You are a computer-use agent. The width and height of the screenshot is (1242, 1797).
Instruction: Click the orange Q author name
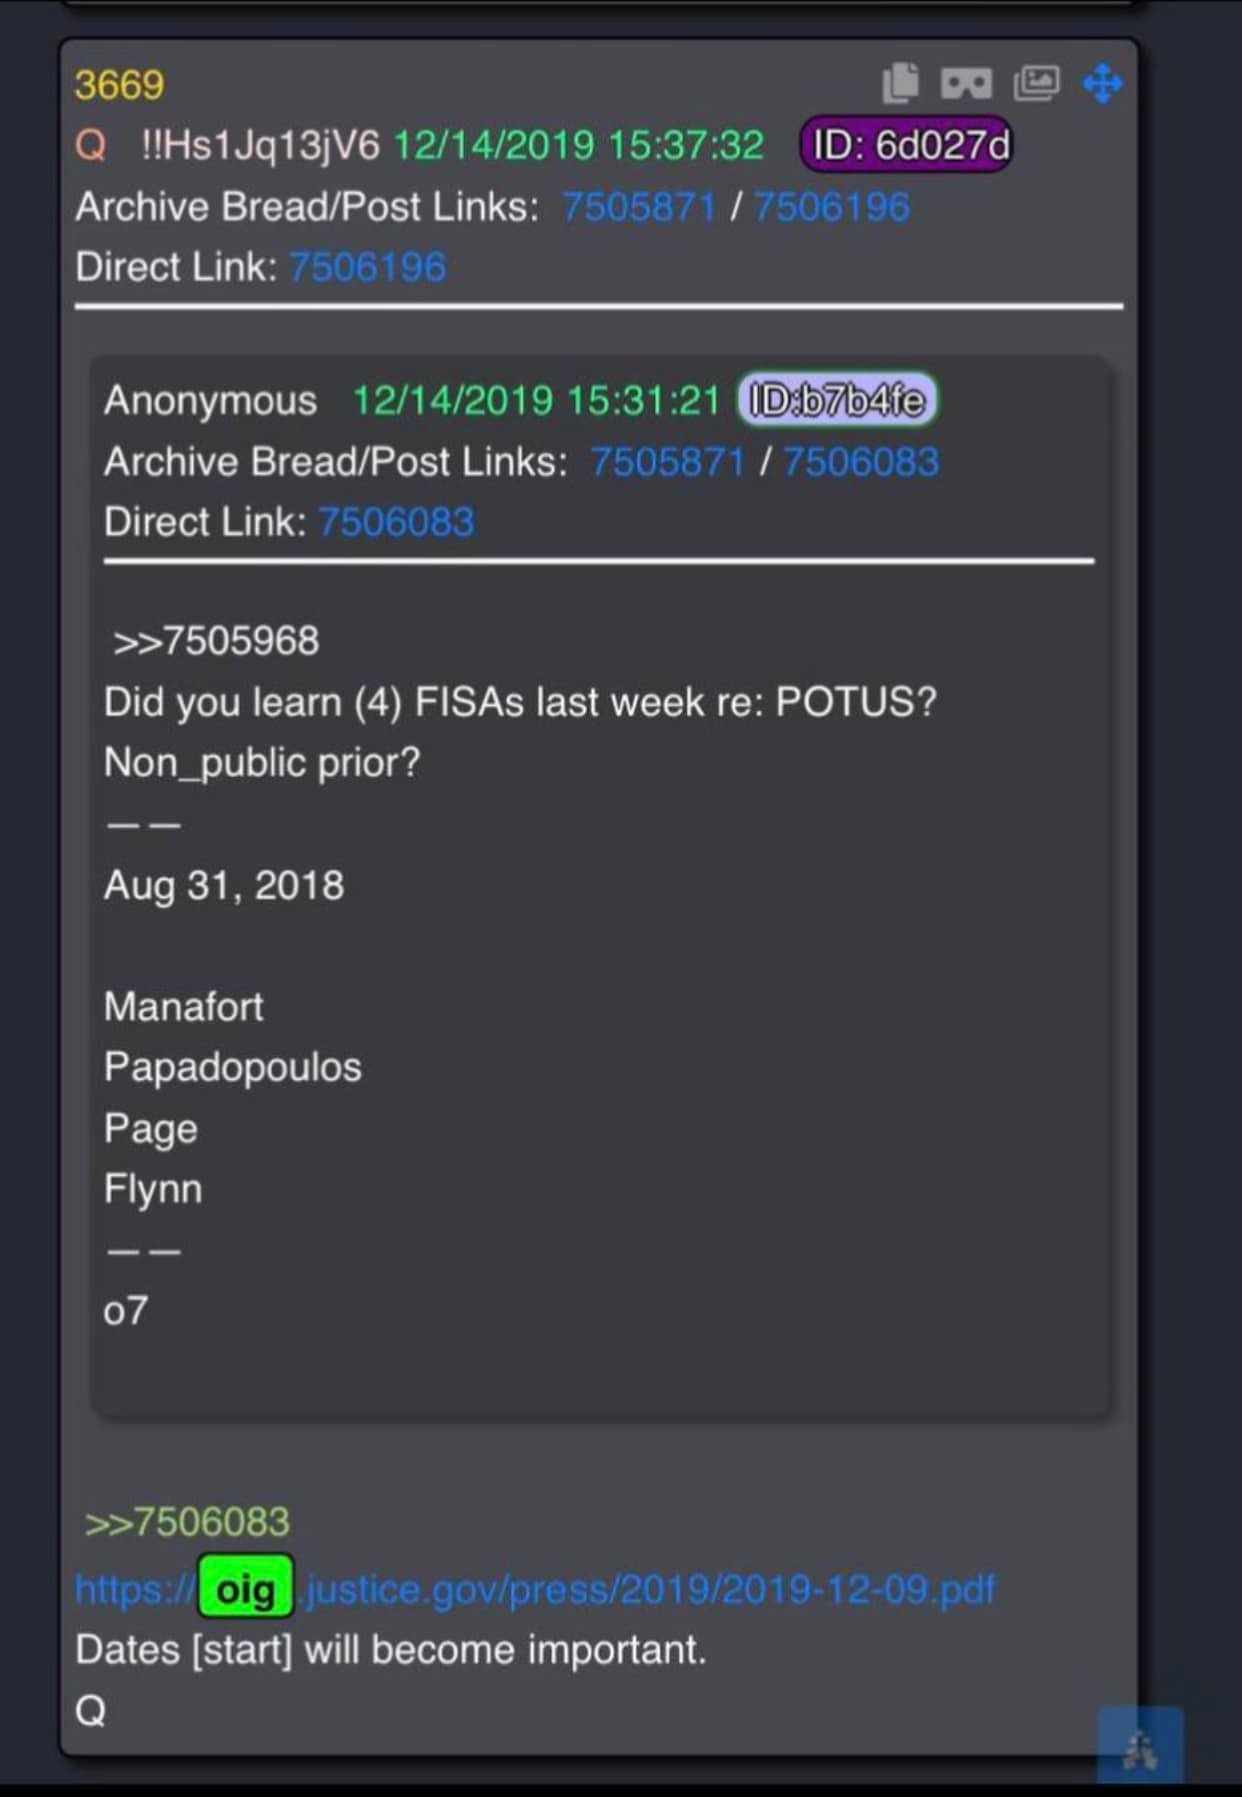[x=90, y=146]
